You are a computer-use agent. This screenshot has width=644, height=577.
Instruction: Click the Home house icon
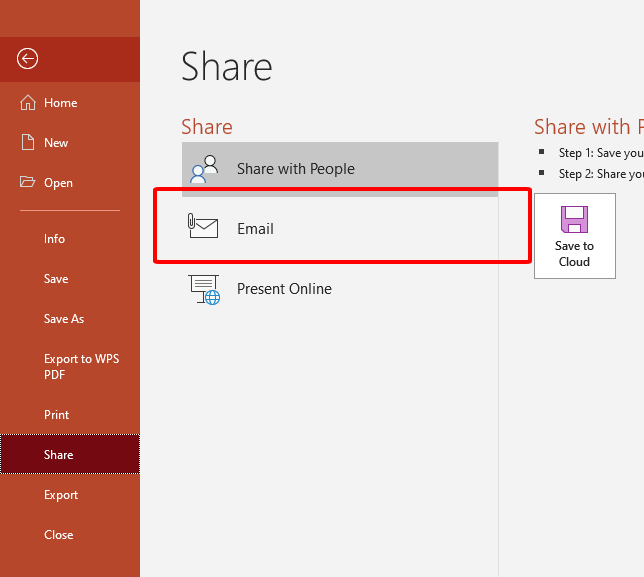point(28,102)
